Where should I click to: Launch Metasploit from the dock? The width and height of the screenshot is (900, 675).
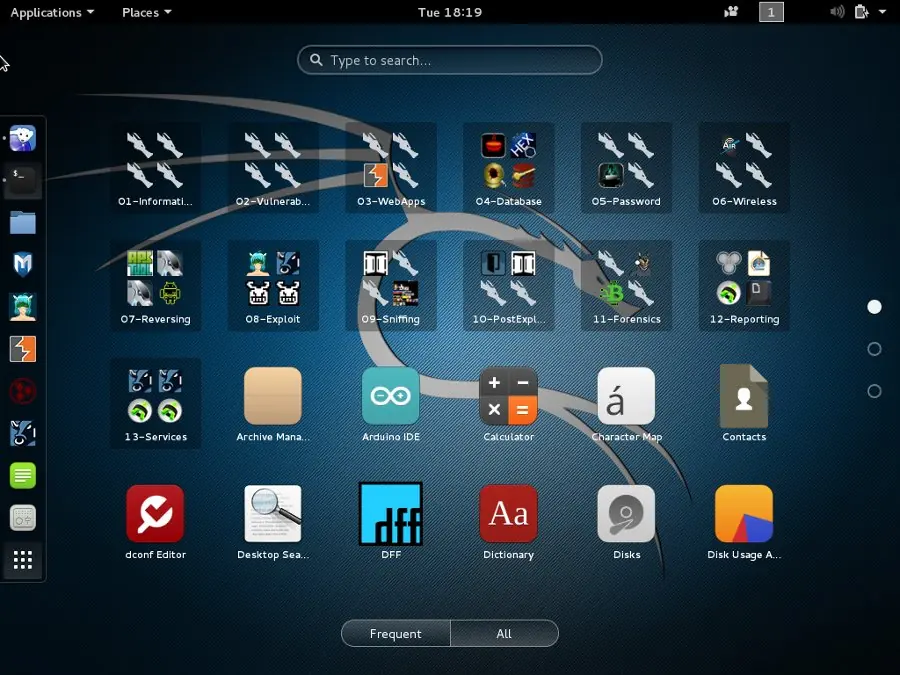point(23,265)
